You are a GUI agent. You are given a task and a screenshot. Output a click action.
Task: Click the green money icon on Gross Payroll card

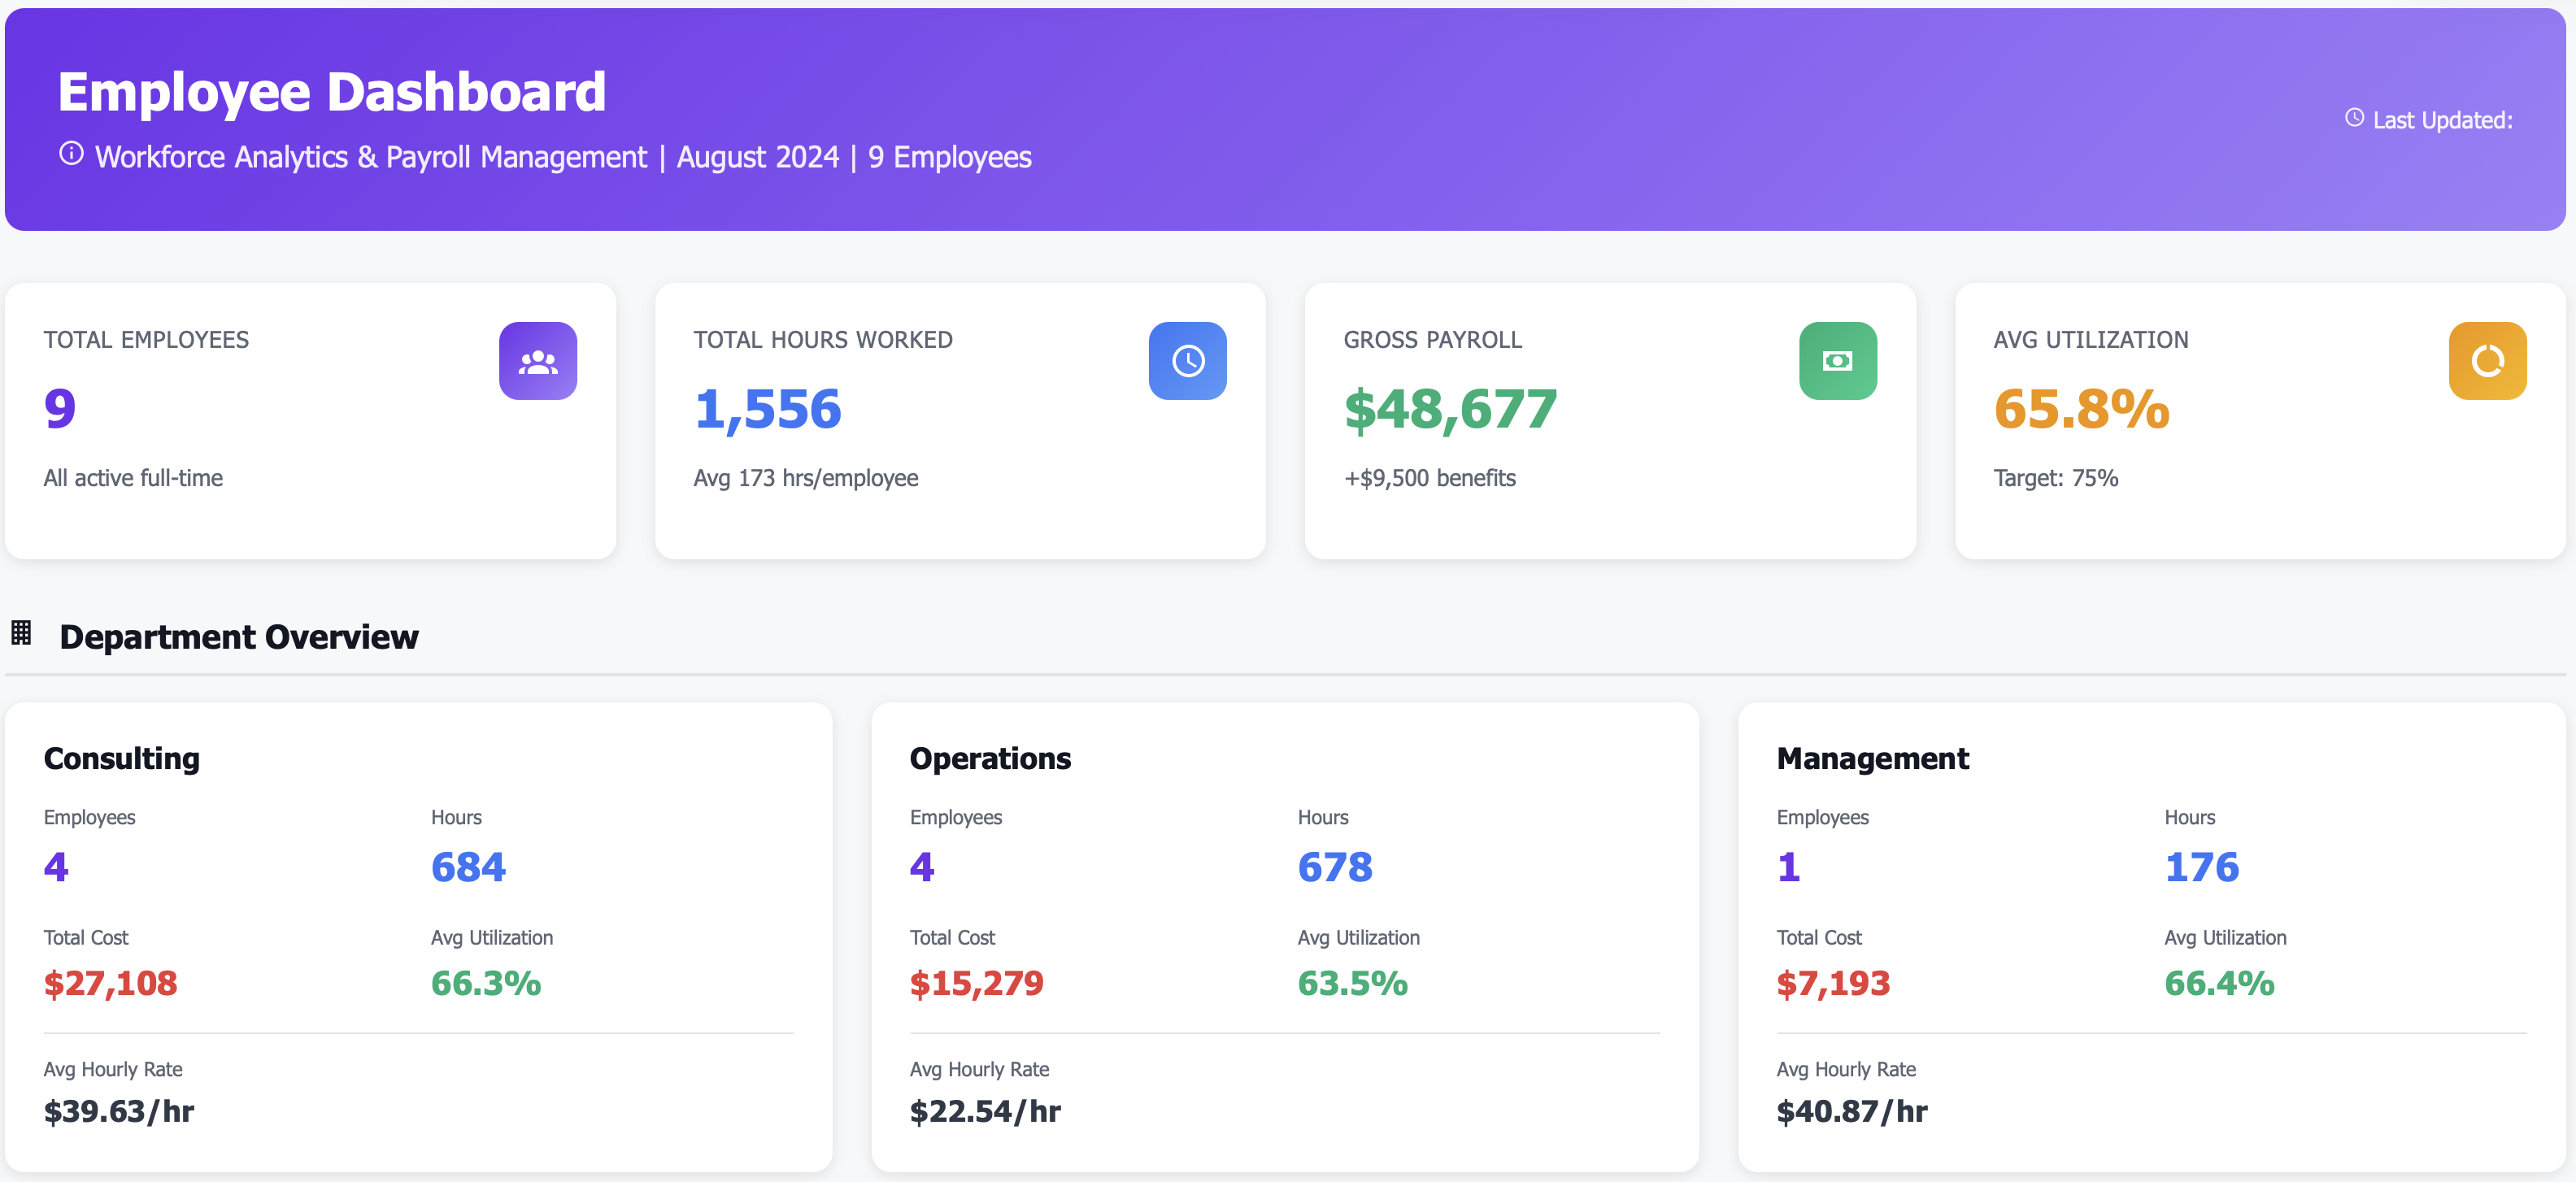click(1837, 361)
